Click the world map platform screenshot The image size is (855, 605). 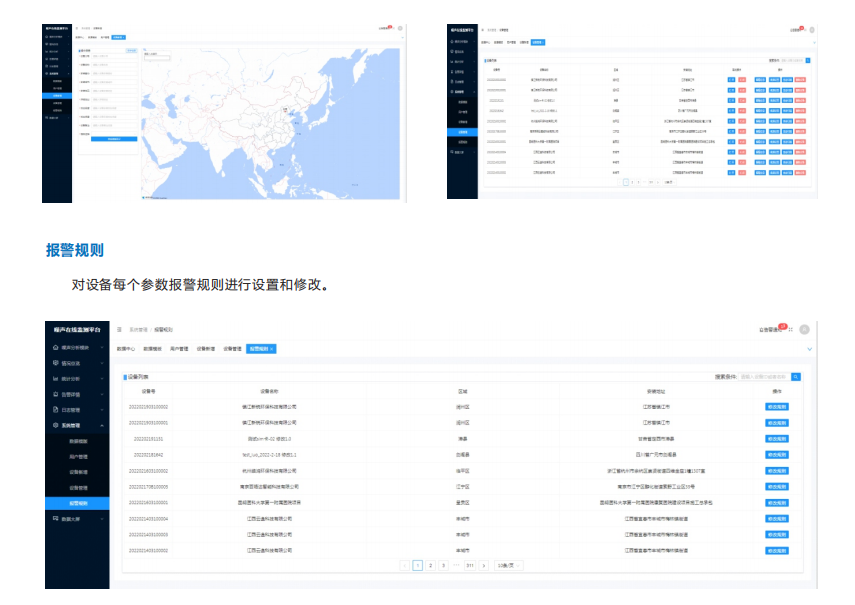click(224, 113)
